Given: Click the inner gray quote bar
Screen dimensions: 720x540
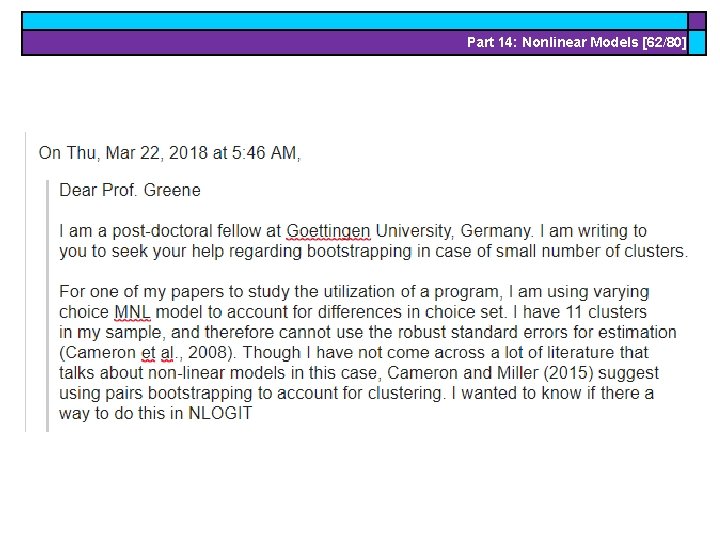Looking at the screenshot, I should point(47,306).
